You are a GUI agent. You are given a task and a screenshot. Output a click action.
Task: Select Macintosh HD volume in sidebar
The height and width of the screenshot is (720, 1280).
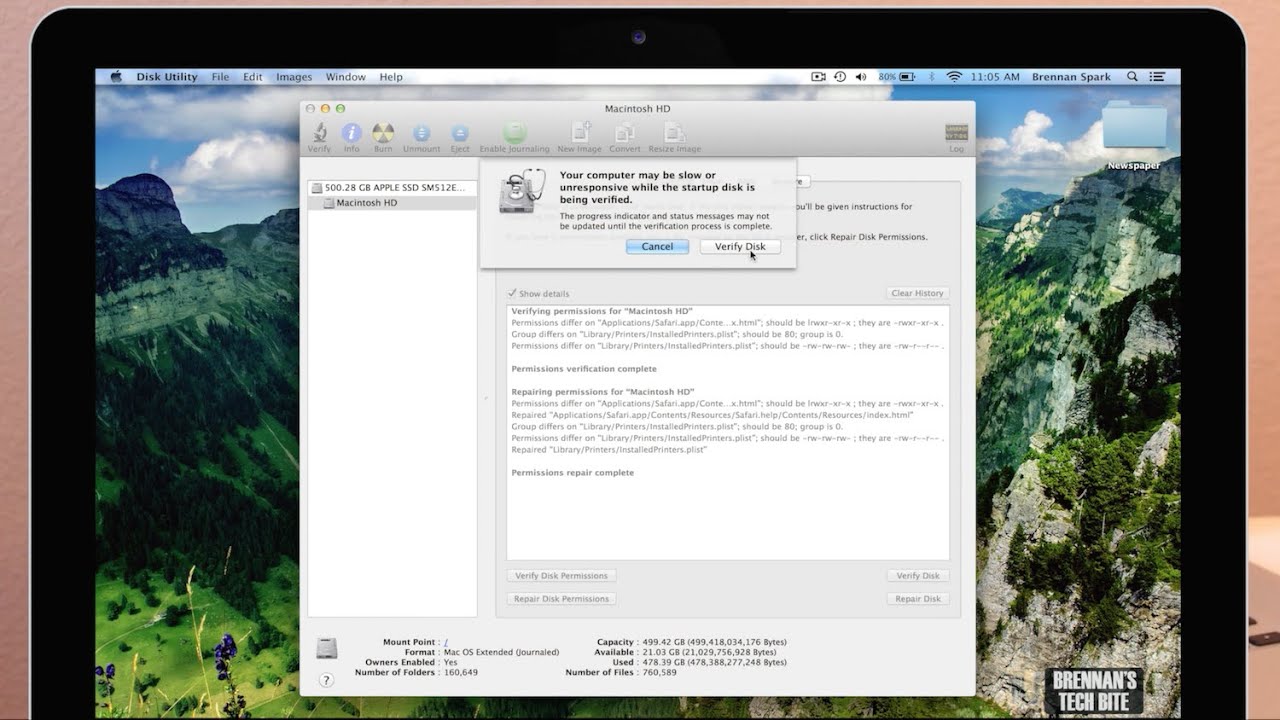click(392, 202)
